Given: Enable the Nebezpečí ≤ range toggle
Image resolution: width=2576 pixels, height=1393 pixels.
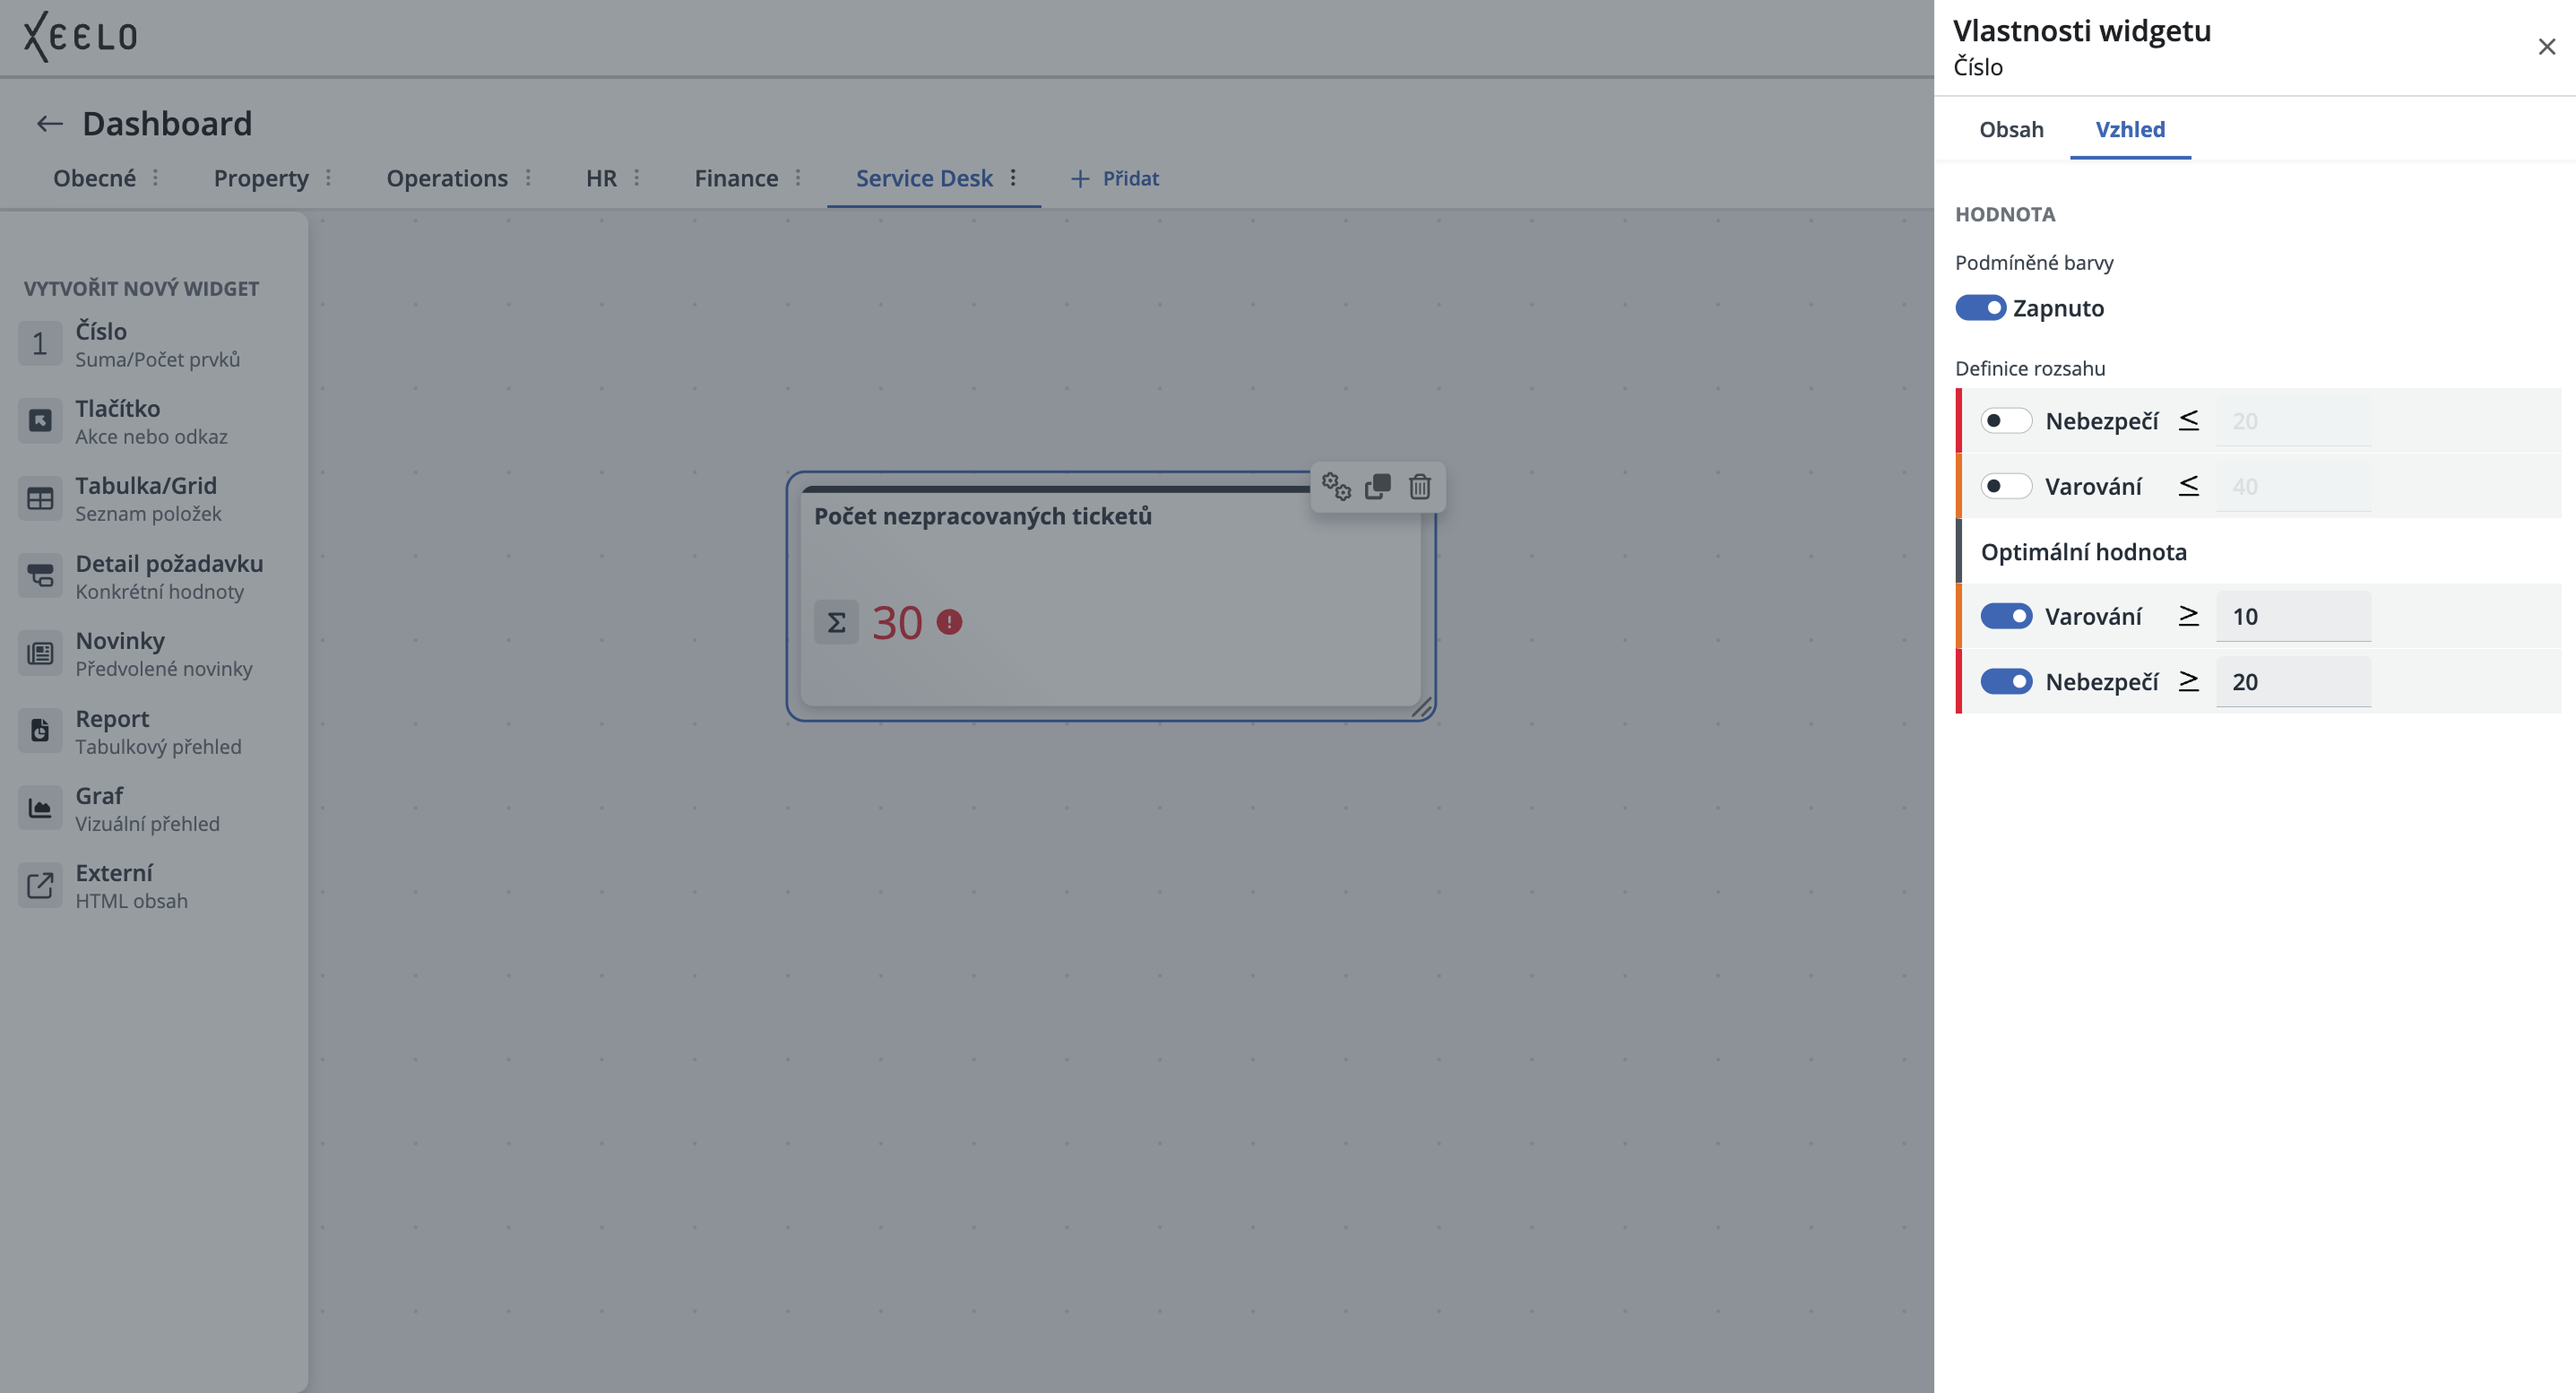Looking at the screenshot, I should tap(2006, 421).
